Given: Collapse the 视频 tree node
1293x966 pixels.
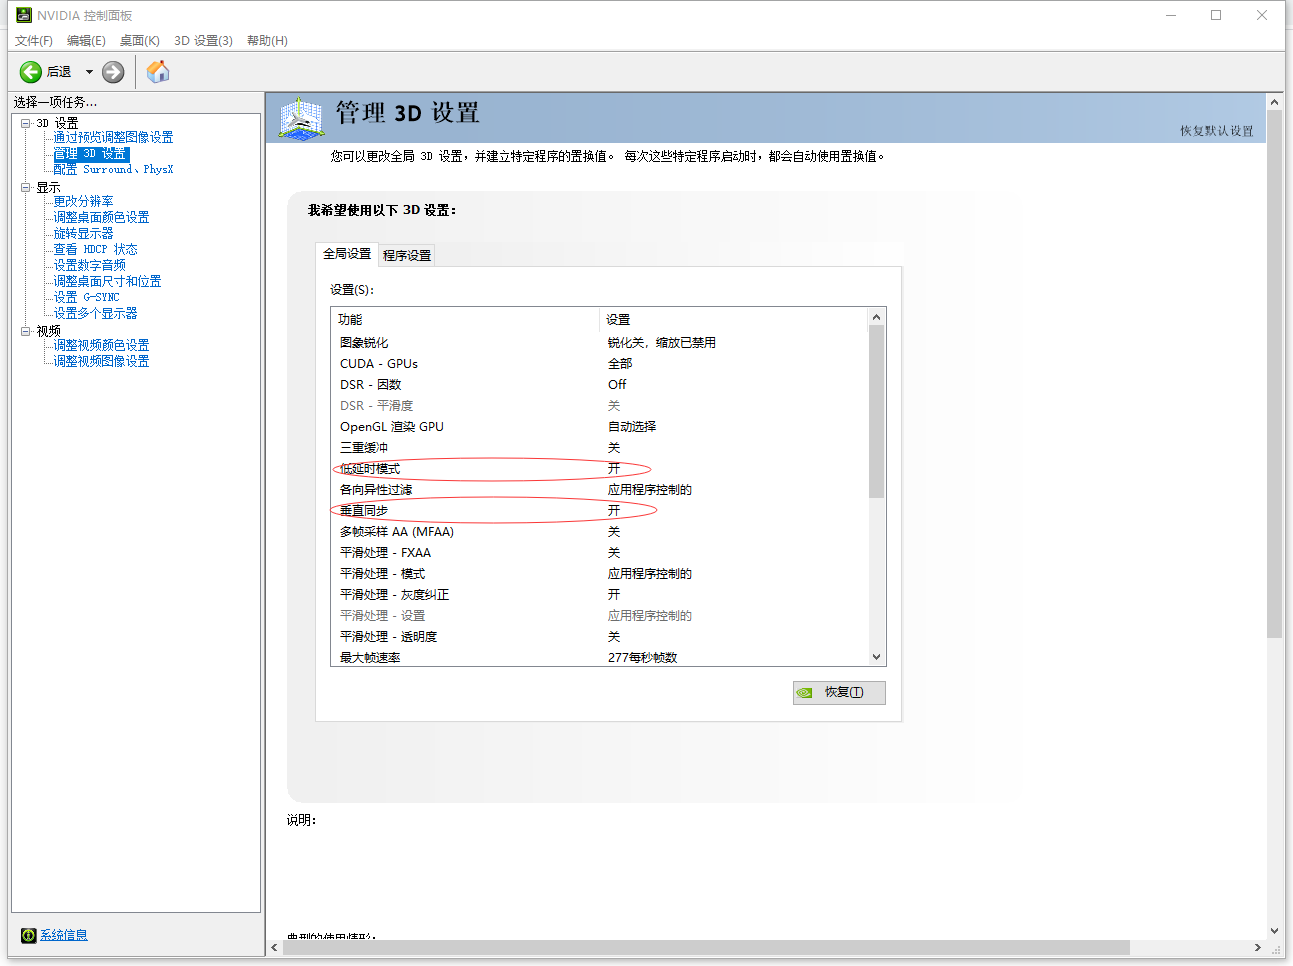Looking at the screenshot, I should click(x=26, y=331).
